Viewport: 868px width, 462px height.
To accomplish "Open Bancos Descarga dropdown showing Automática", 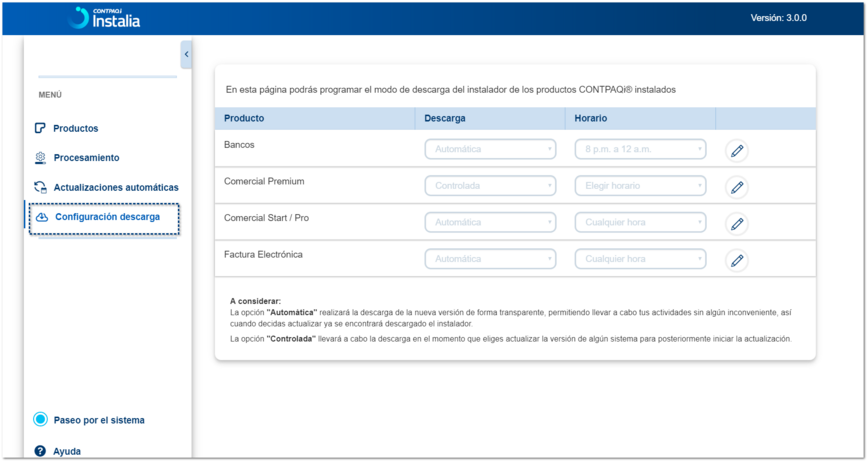I will click(490, 149).
